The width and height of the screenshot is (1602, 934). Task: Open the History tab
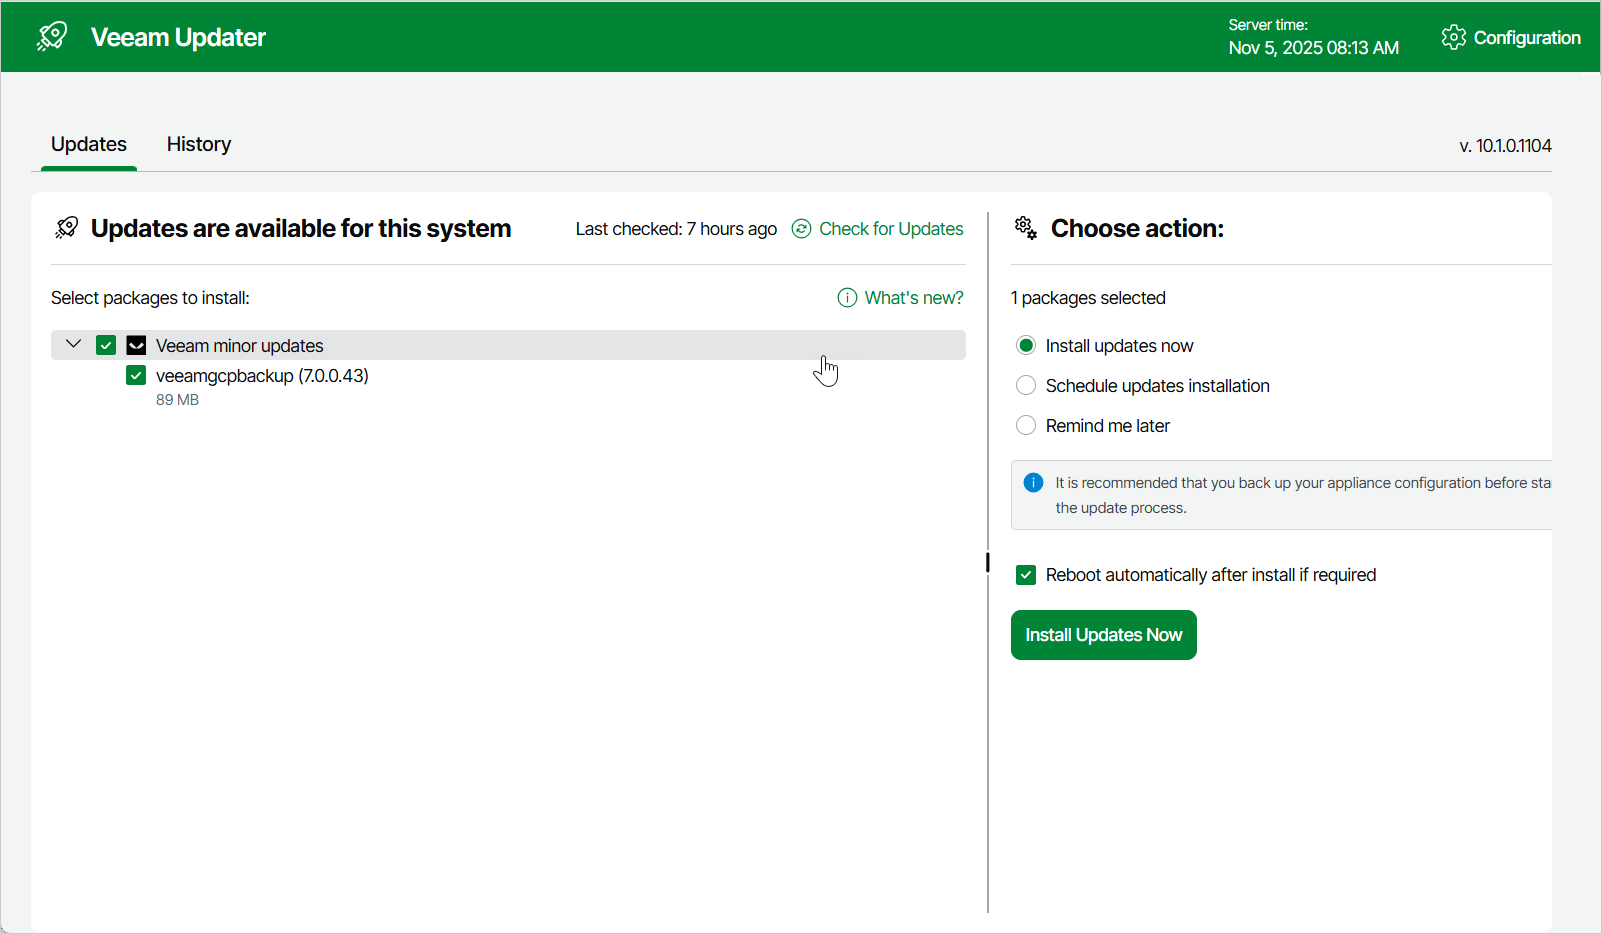coord(199,144)
